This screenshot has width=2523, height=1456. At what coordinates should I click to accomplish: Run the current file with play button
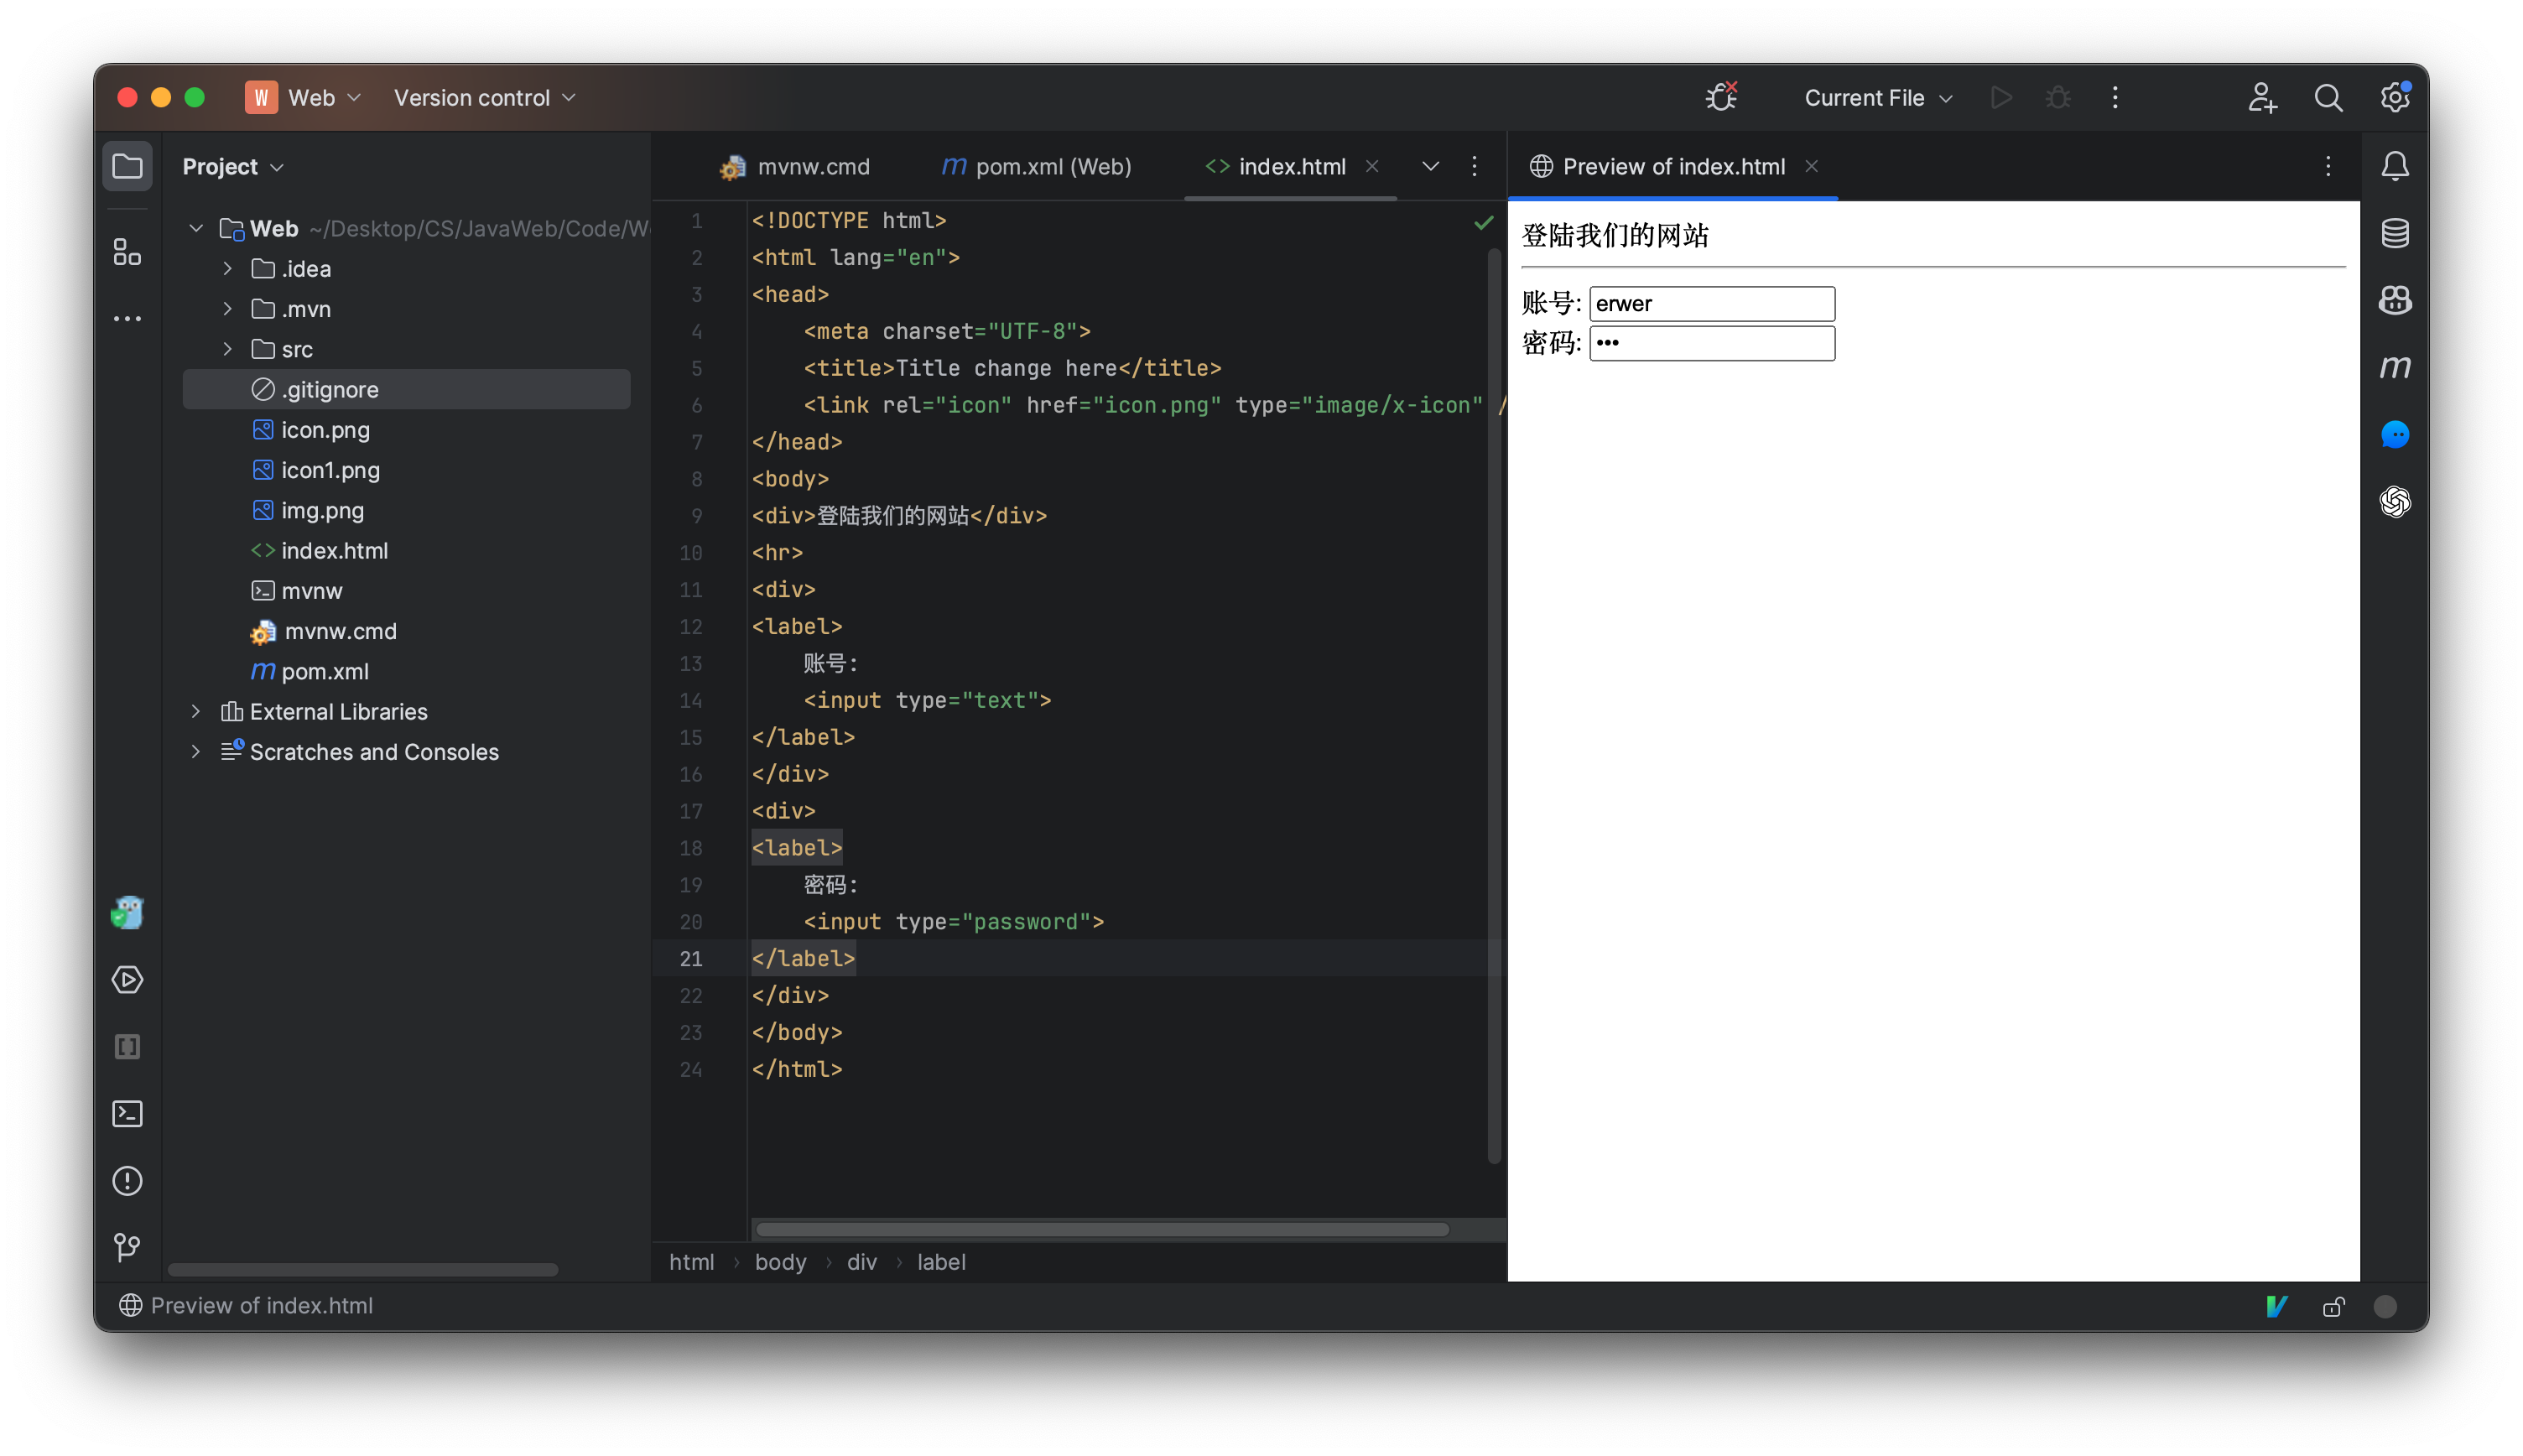click(2001, 97)
